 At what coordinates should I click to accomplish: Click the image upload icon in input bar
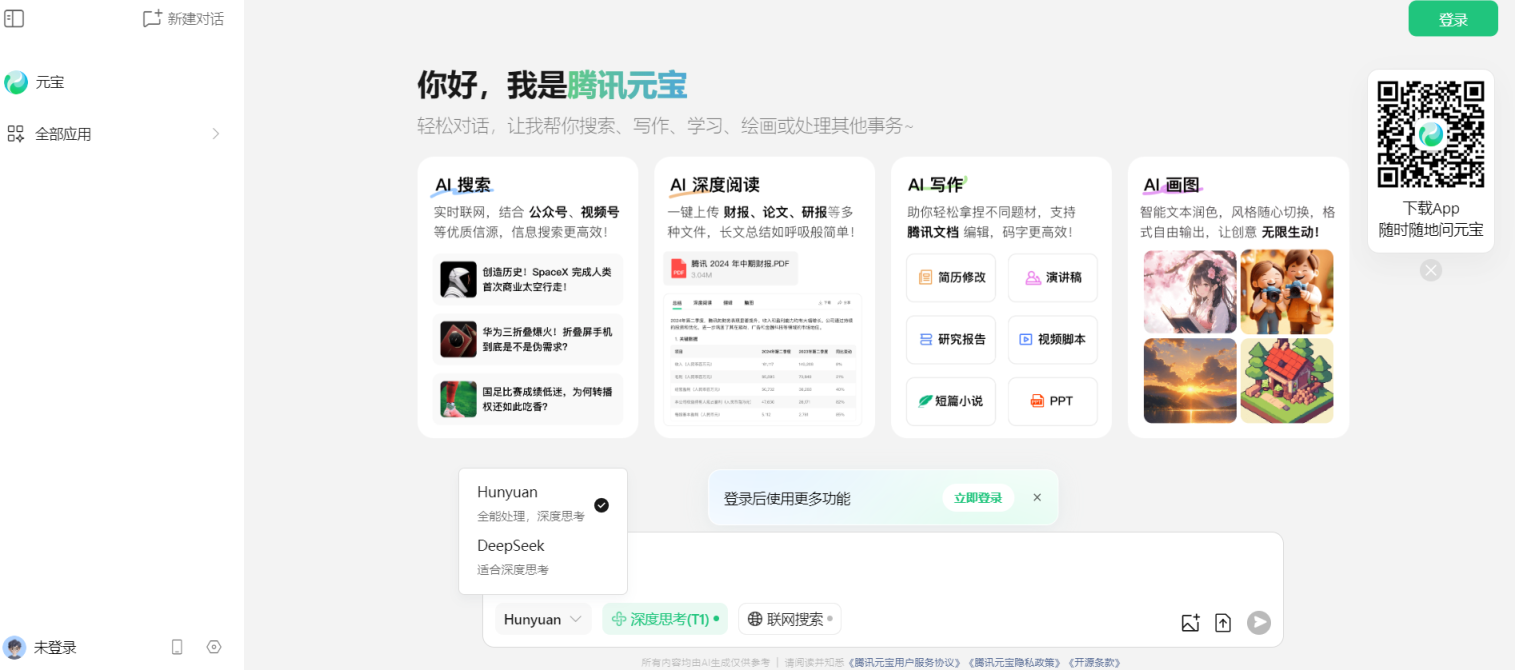point(1190,622)
